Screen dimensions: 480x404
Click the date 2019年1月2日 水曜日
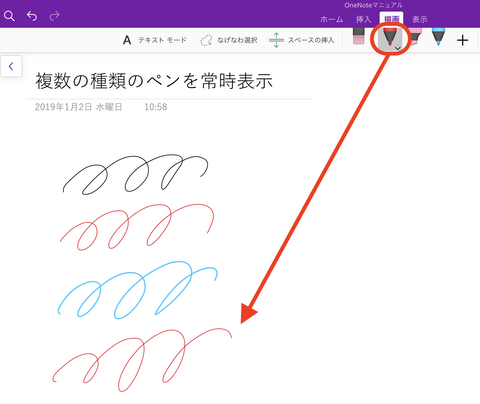79,107
